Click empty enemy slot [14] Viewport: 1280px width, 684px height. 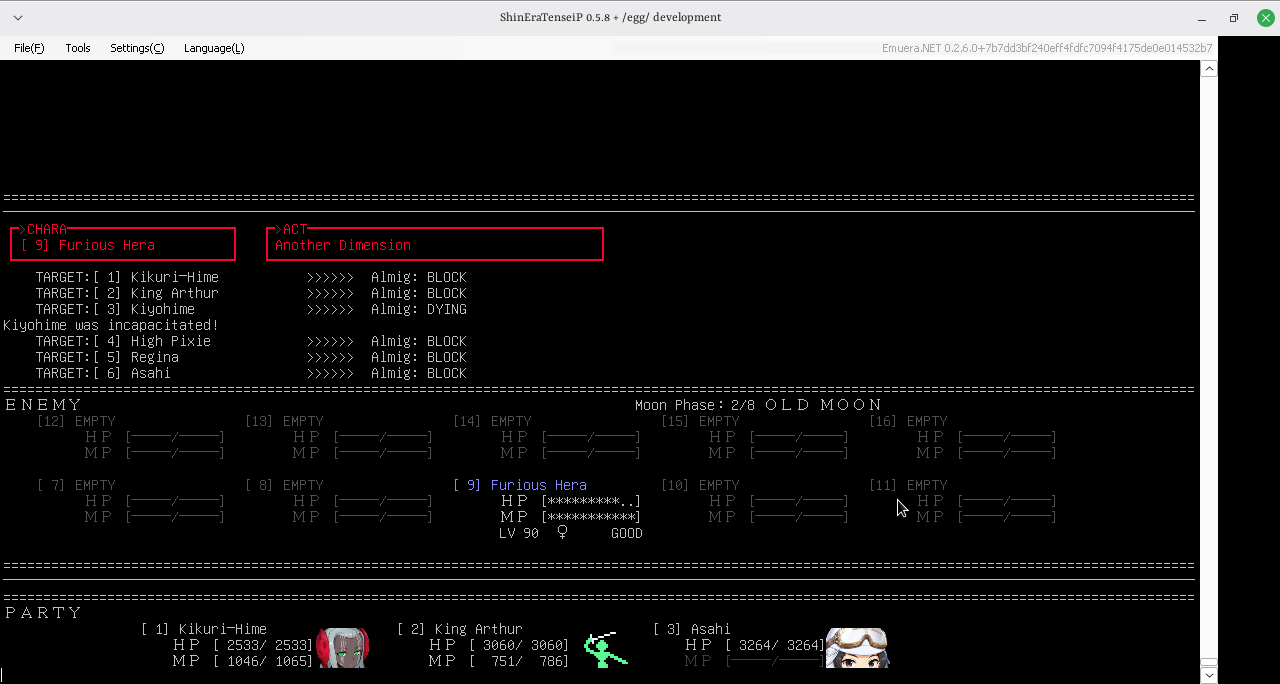pos(492,421)
